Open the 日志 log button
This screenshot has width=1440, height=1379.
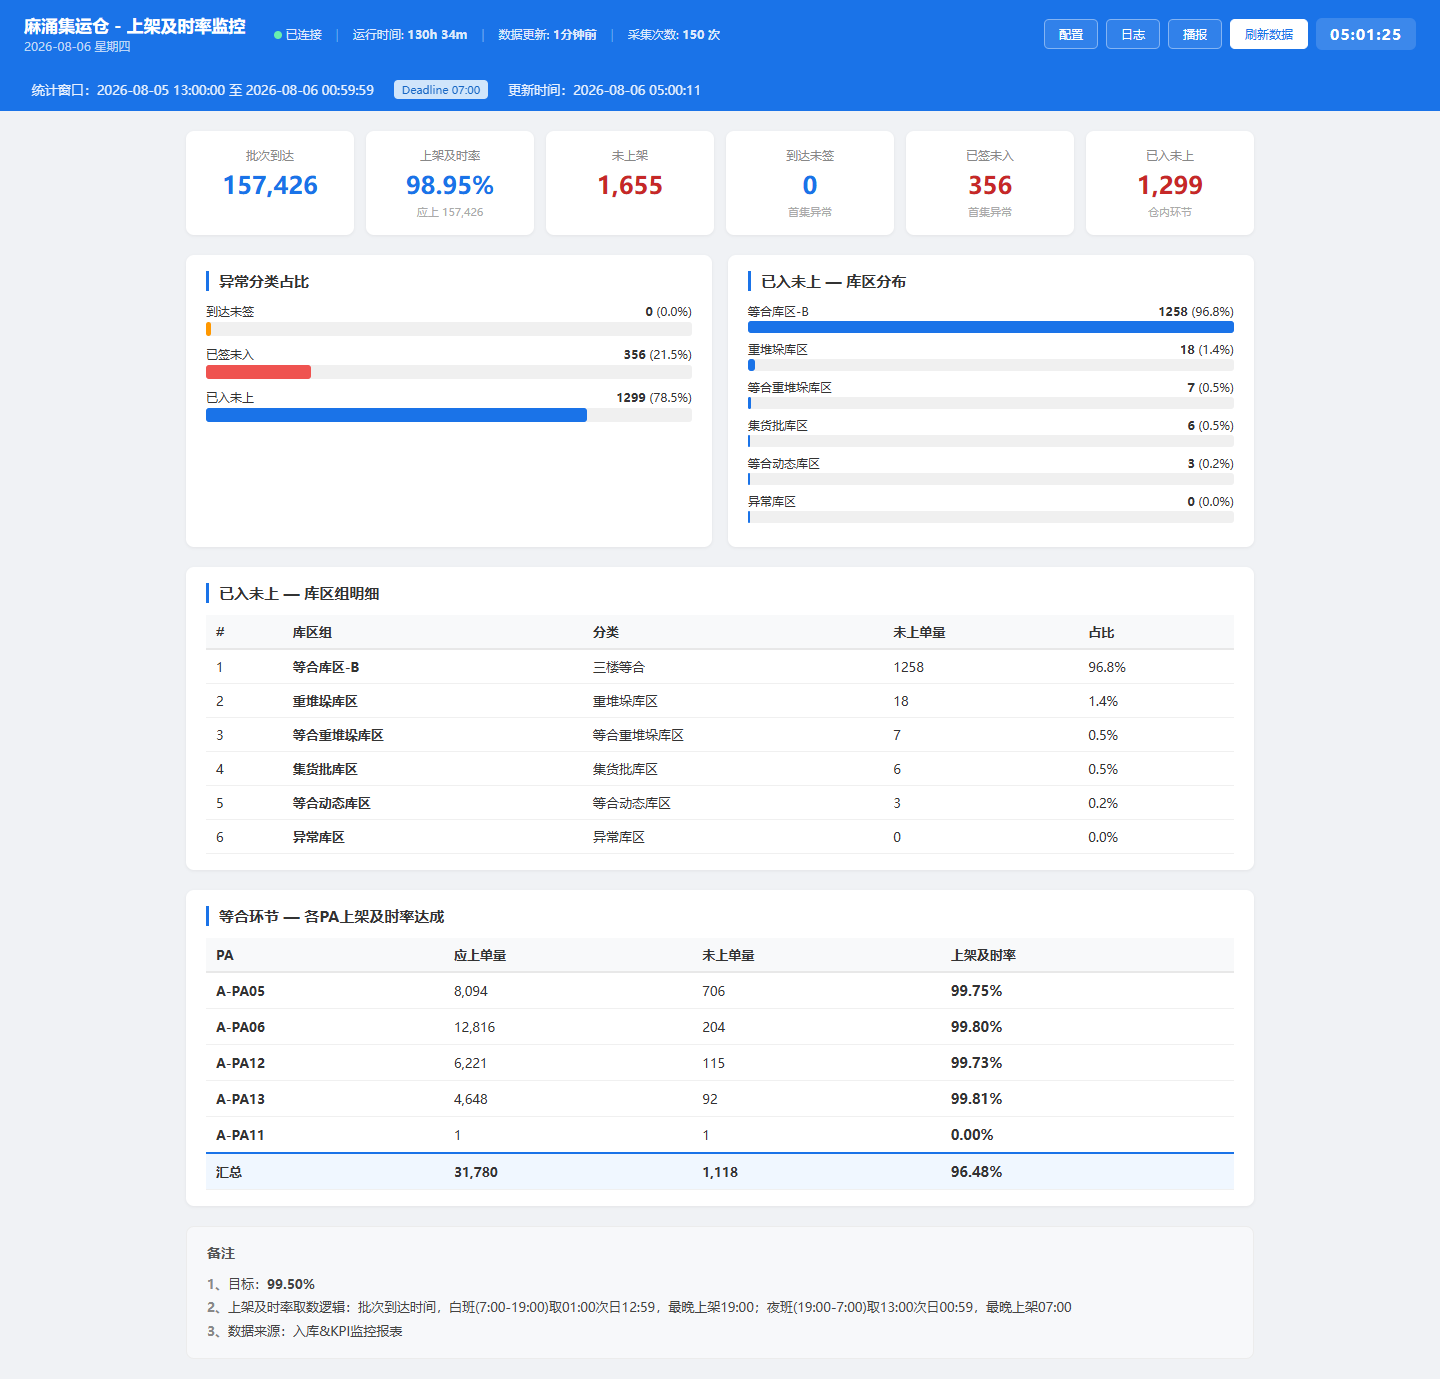tap(1133, 34)
